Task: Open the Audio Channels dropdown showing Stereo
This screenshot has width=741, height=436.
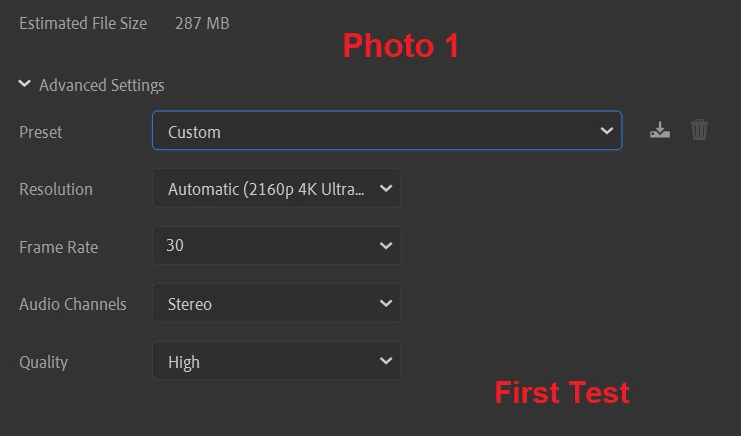Action: tap(276, 303)
